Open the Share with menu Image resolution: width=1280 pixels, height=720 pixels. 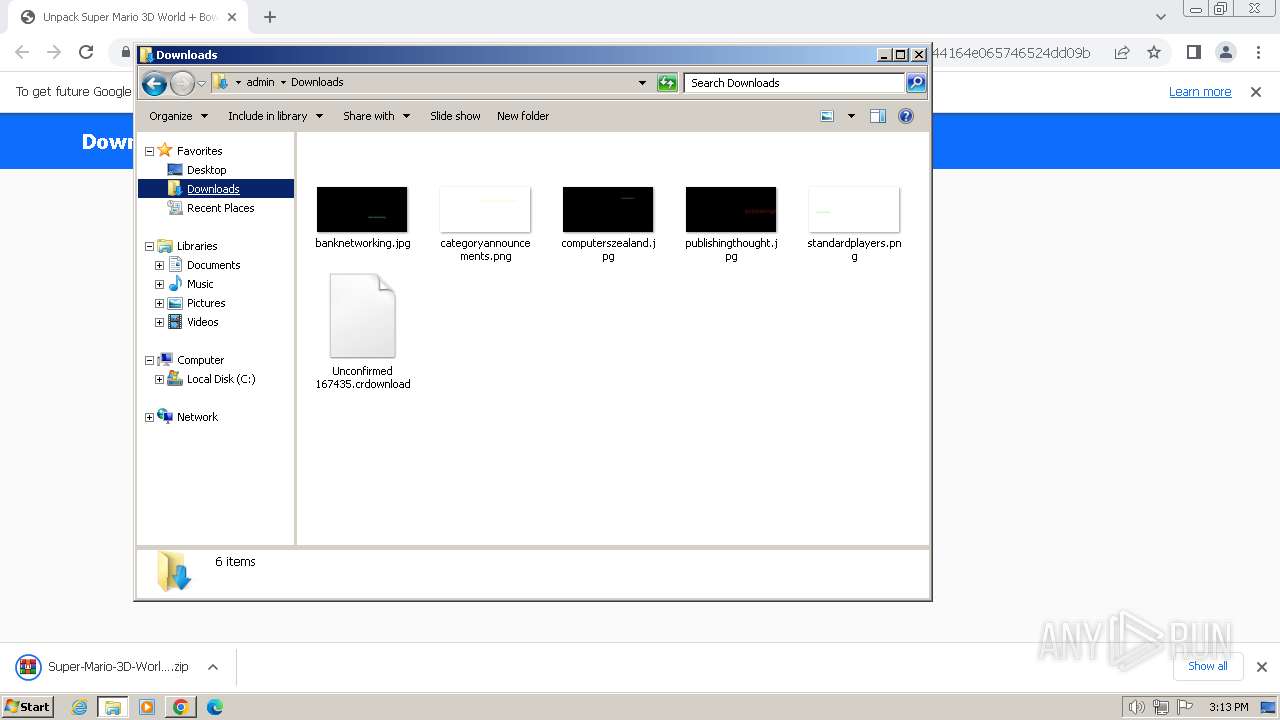click(x=376, y=116)
